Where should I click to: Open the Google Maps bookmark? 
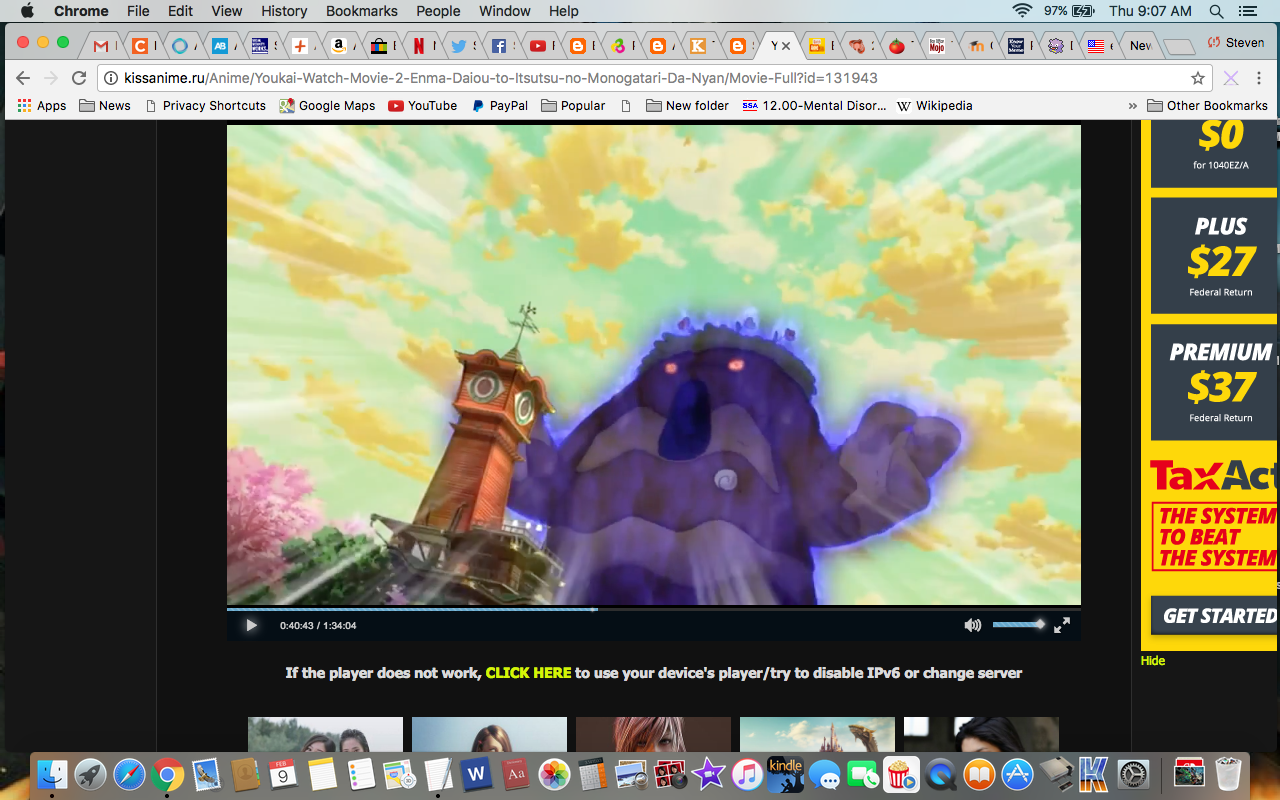click(x=328, y=105)
